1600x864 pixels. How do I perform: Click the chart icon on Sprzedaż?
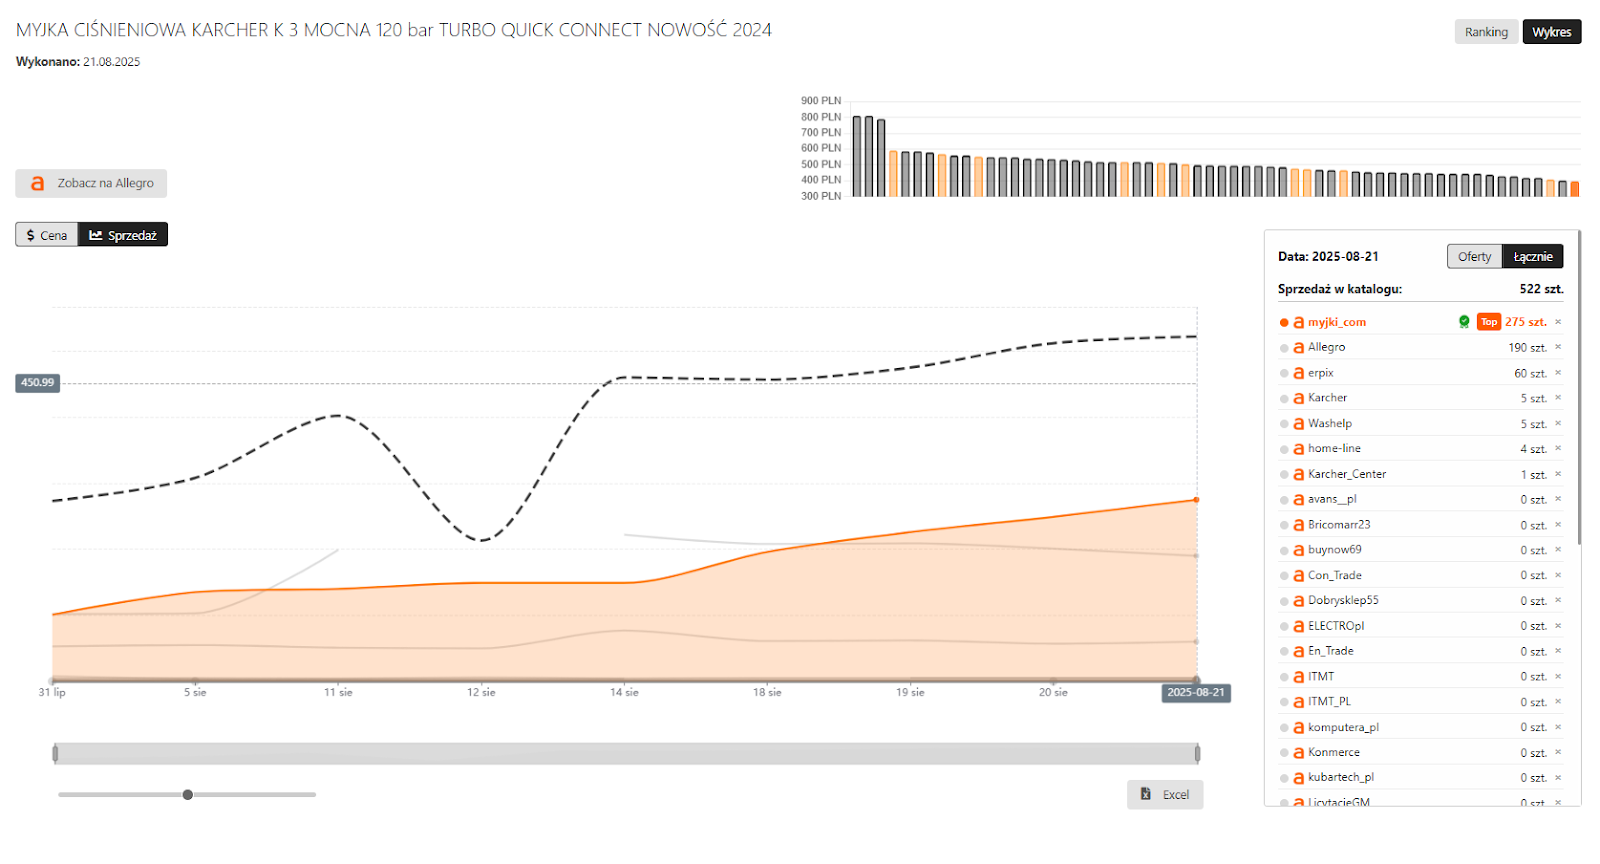click(x=96, y=235)
